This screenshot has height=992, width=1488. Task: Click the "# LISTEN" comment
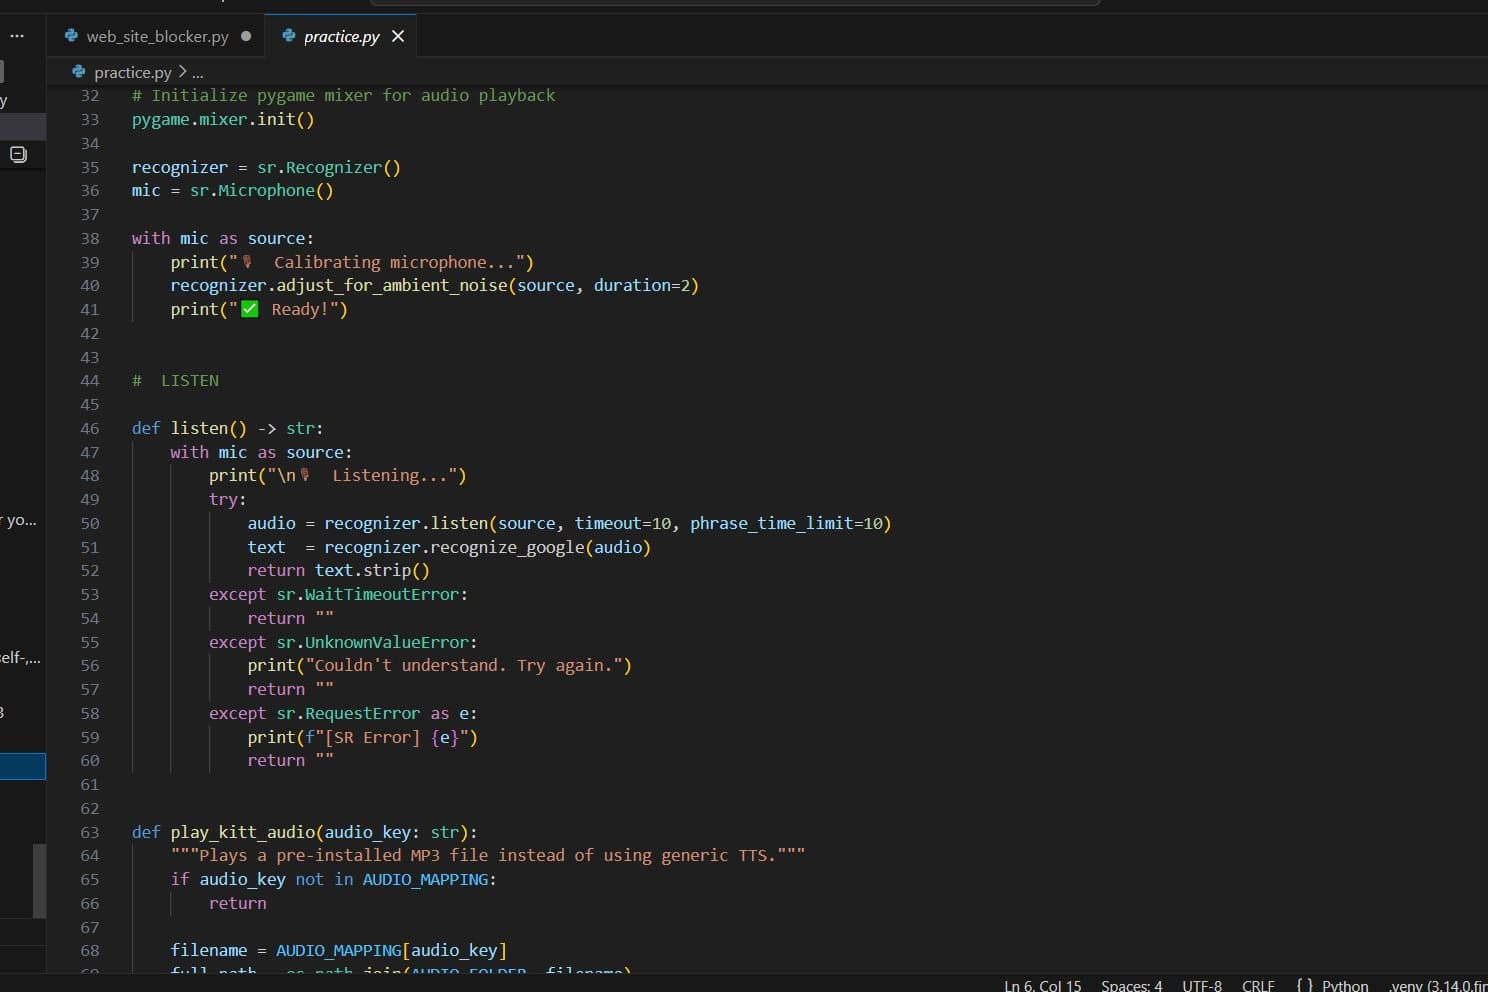pos(175,380)
